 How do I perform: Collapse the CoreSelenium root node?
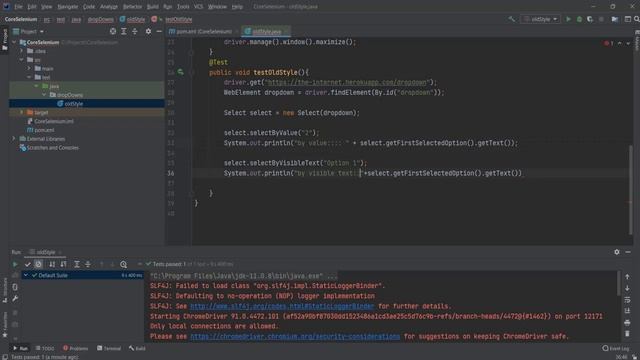(x=14, y=42)
